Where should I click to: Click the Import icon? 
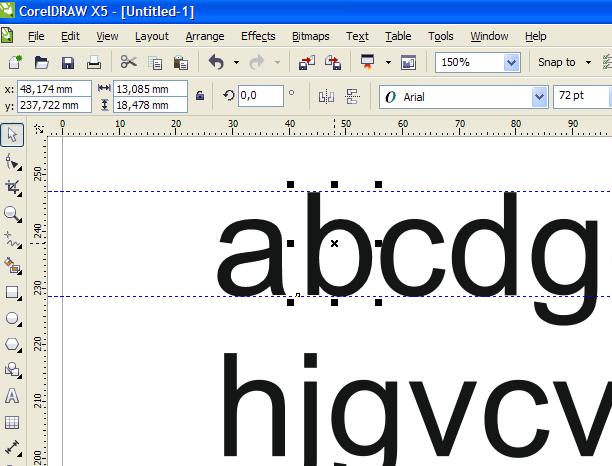[307, 62]
